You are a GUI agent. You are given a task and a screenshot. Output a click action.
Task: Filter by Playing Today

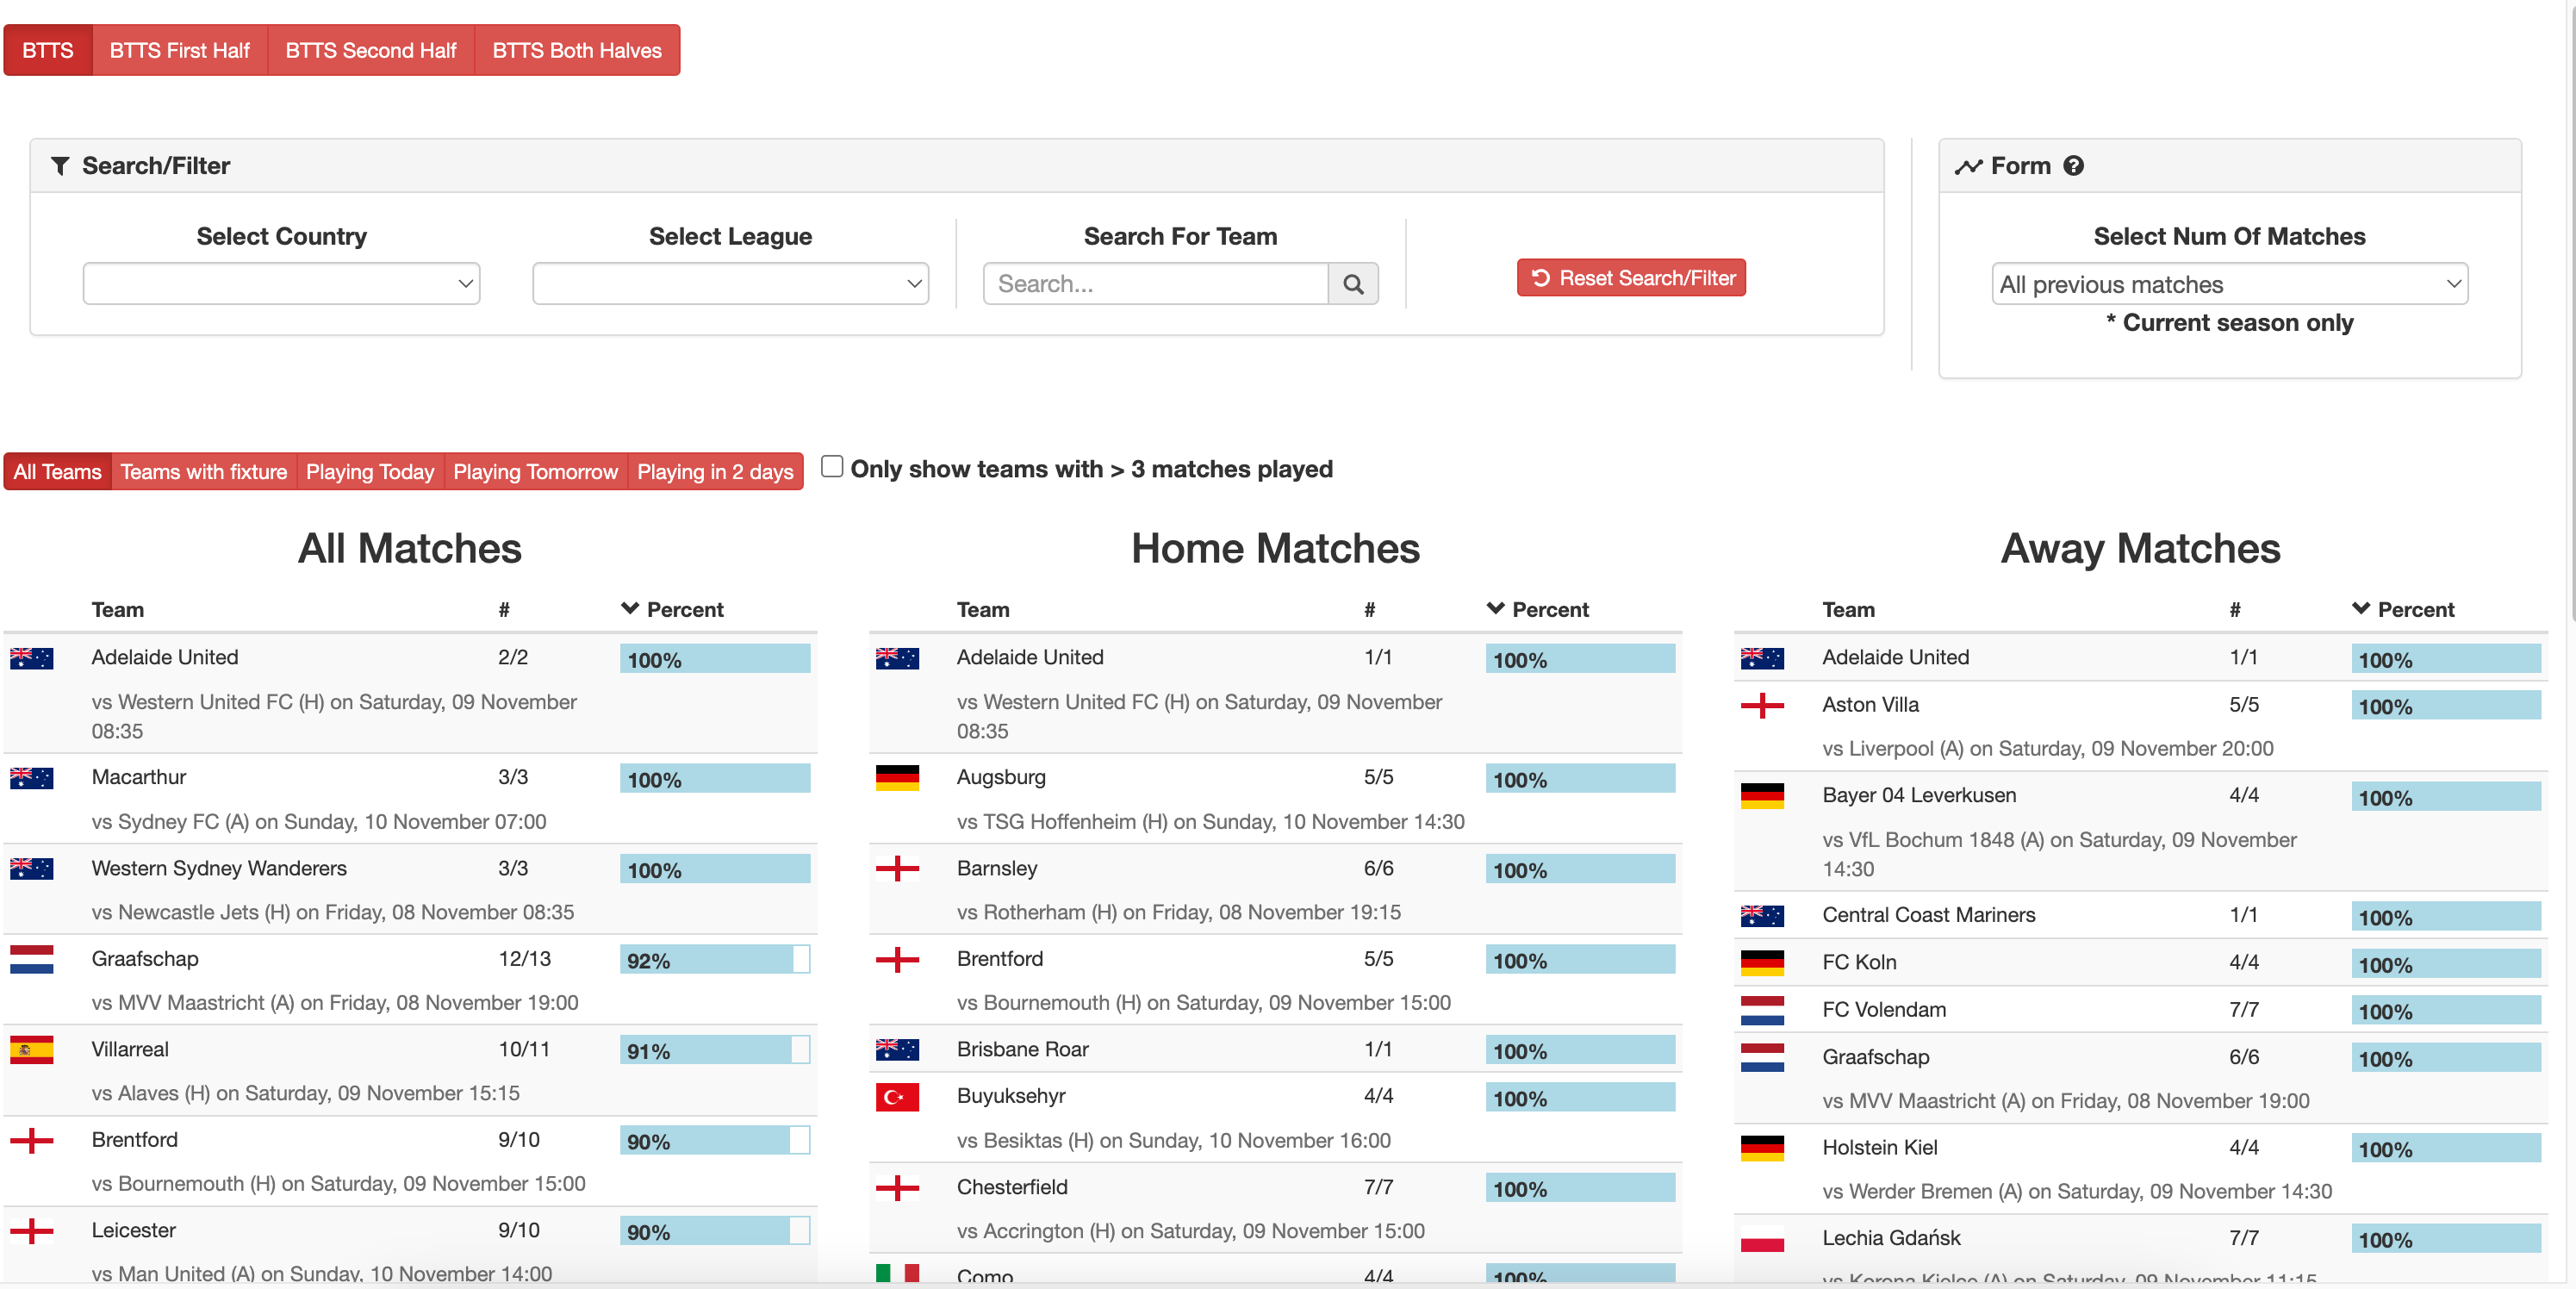tap(370, 472)
